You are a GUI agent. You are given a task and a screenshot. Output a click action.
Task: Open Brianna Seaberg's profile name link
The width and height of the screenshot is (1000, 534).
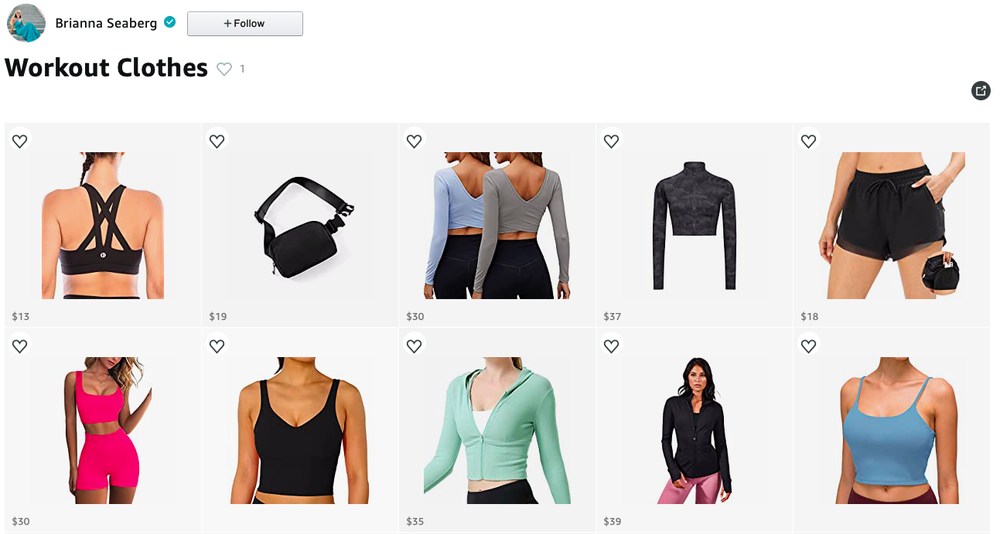pos(106,23)
